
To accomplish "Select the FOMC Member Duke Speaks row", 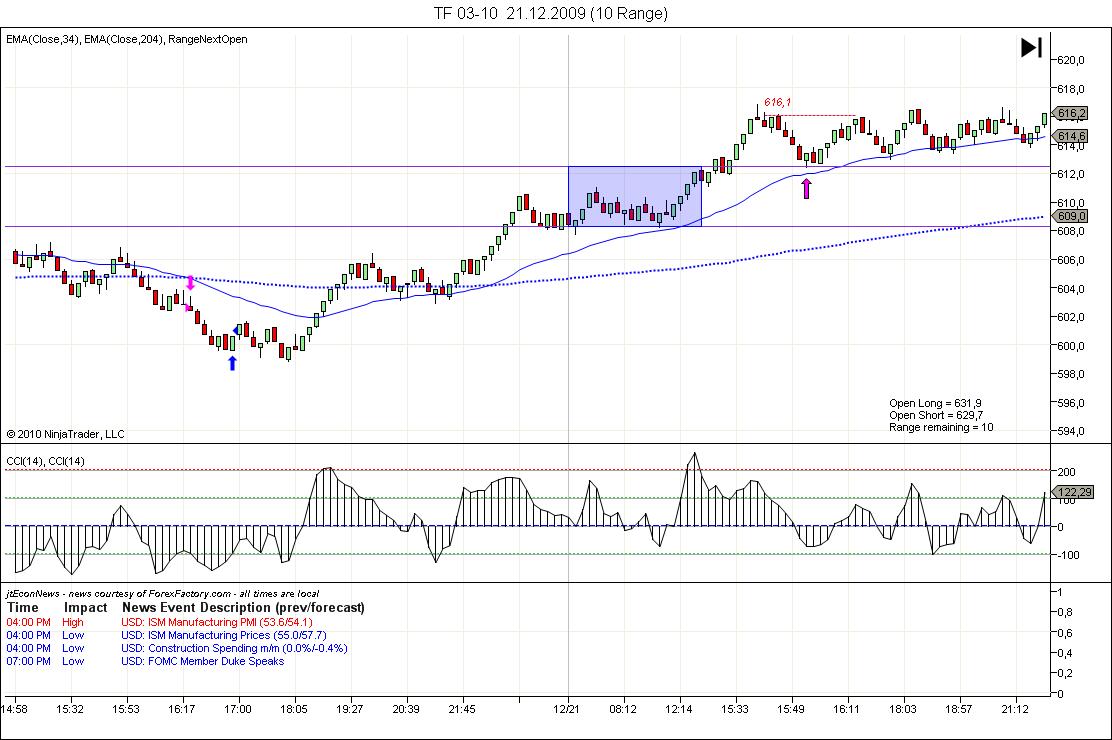I will tap(145, 661).
